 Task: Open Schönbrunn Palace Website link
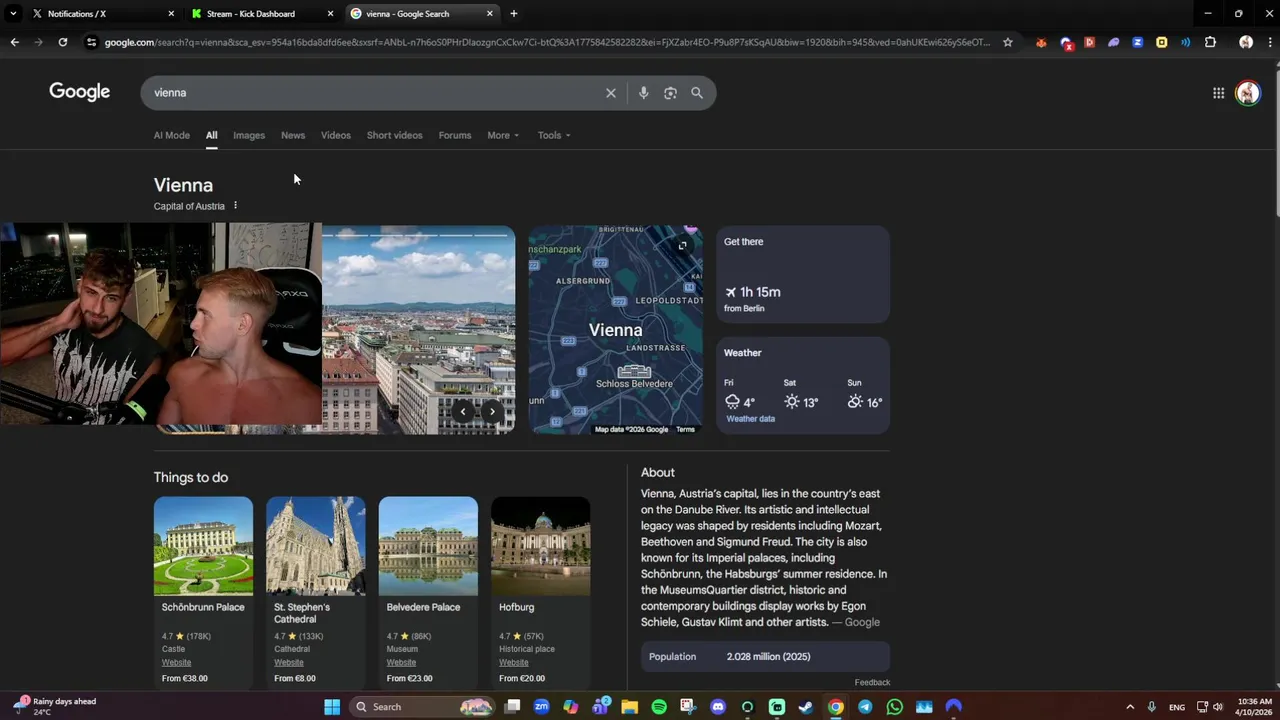click(176, 662)
